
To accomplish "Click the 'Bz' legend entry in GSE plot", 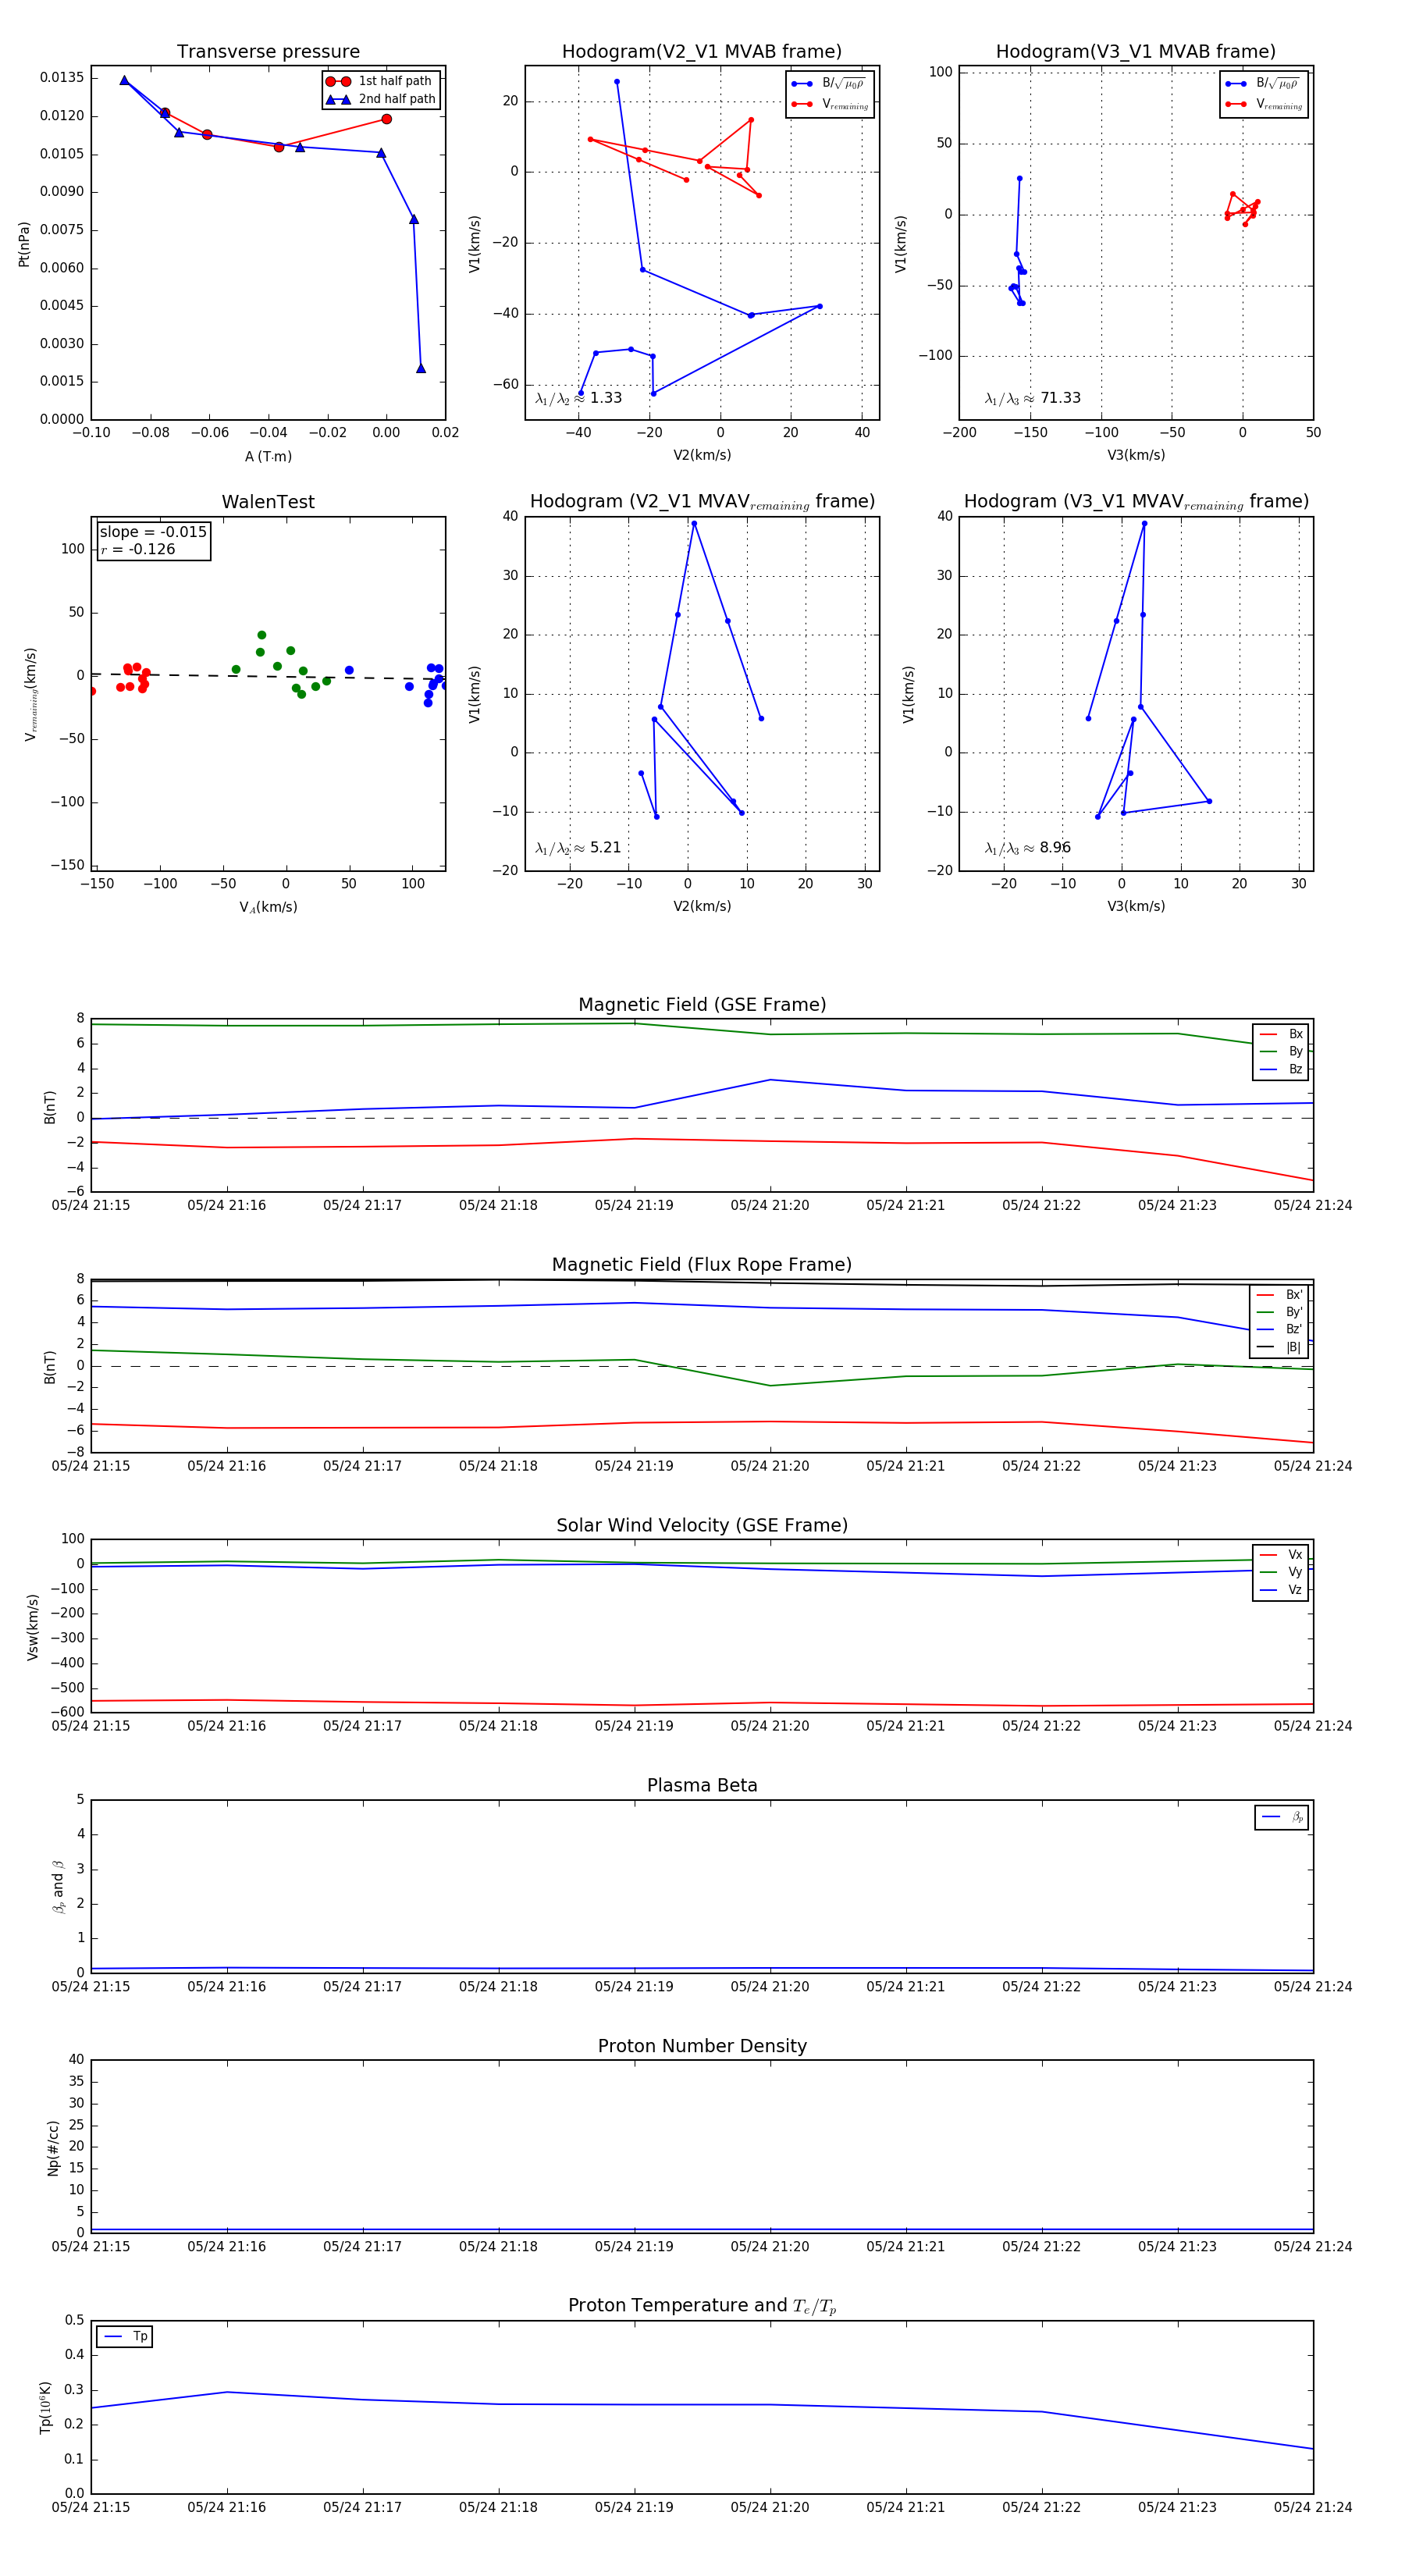I will [x=1281, y=1069].
